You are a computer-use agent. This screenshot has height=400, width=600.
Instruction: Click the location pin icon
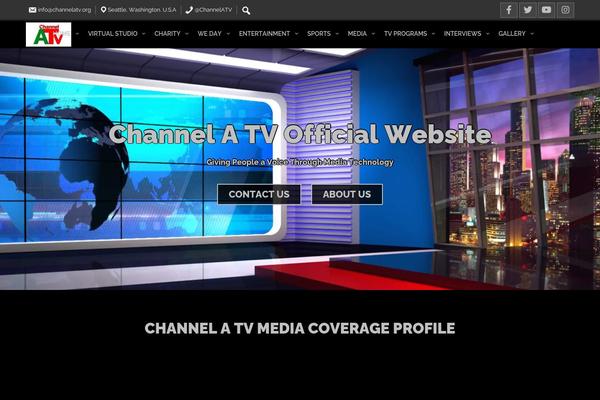point(103,10)
